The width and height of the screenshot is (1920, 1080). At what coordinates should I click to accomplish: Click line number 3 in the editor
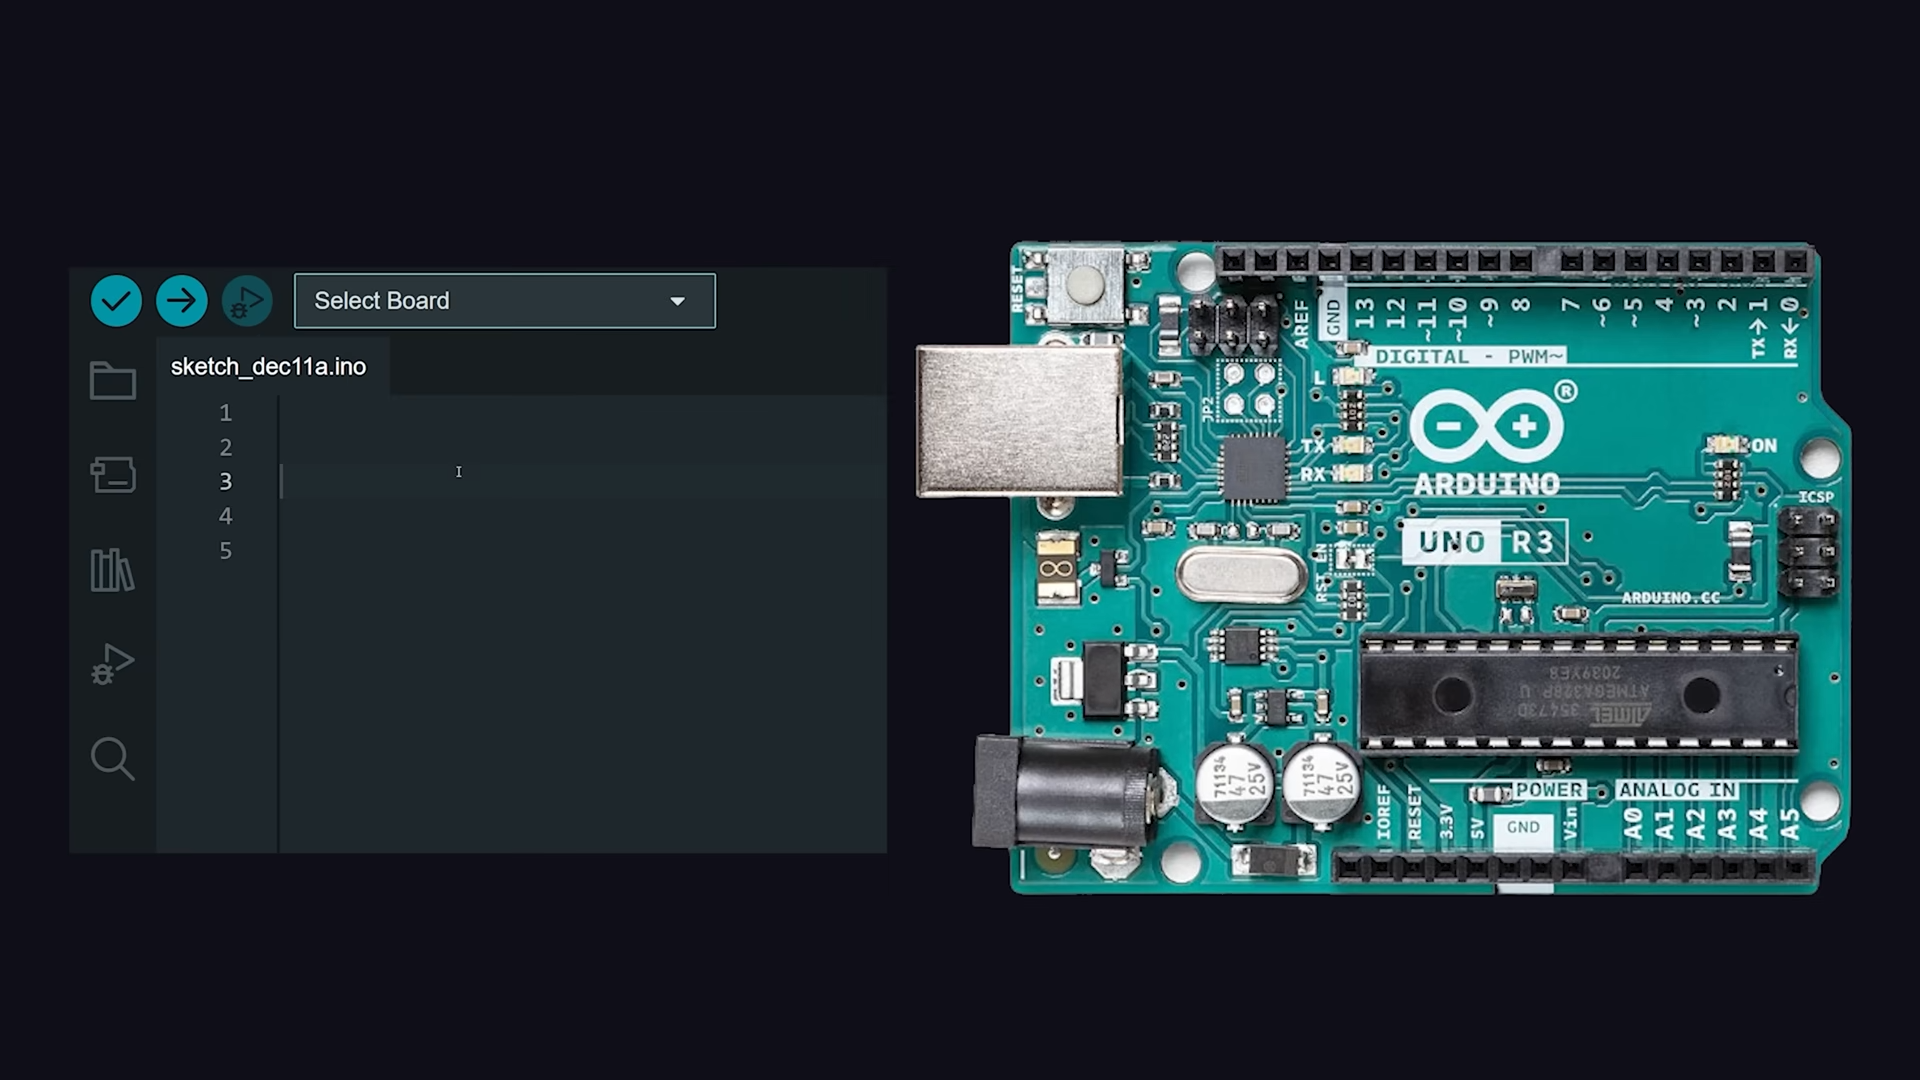225,481
